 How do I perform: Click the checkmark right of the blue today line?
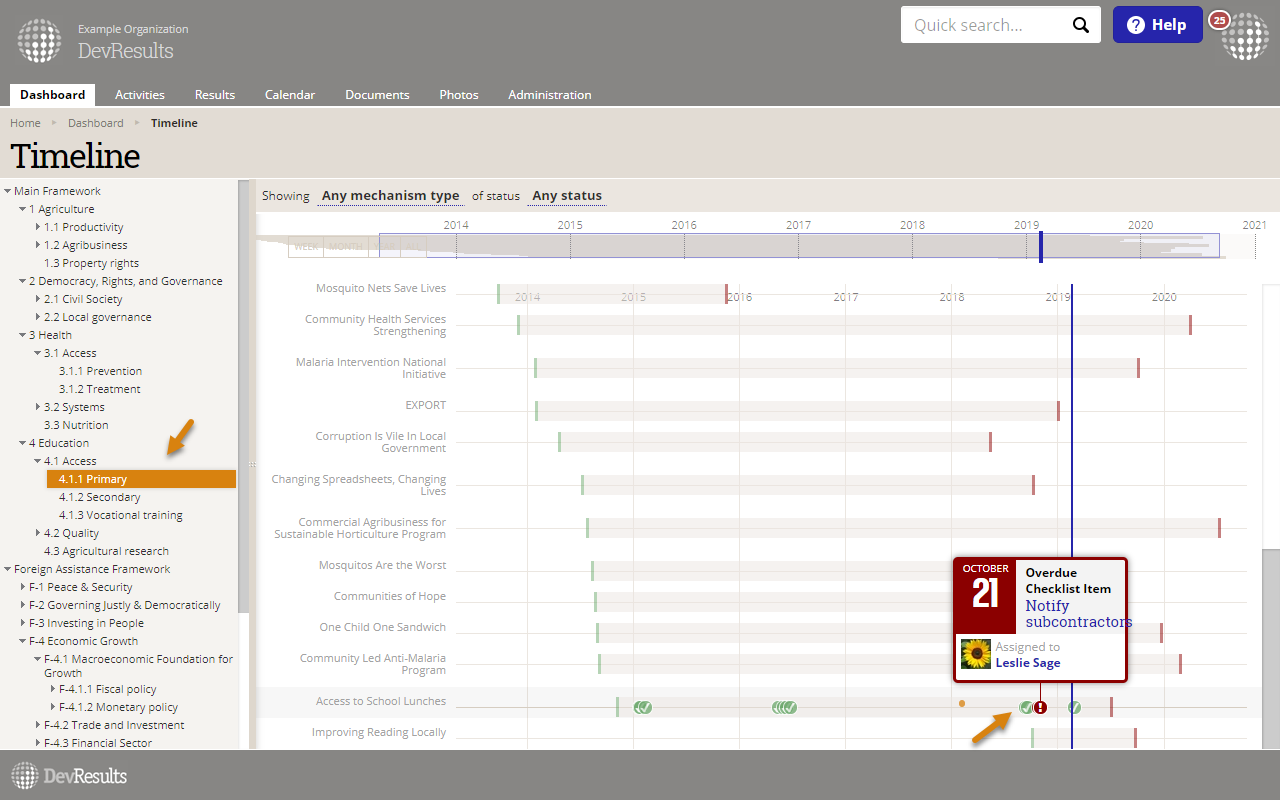click(1075, 708)
